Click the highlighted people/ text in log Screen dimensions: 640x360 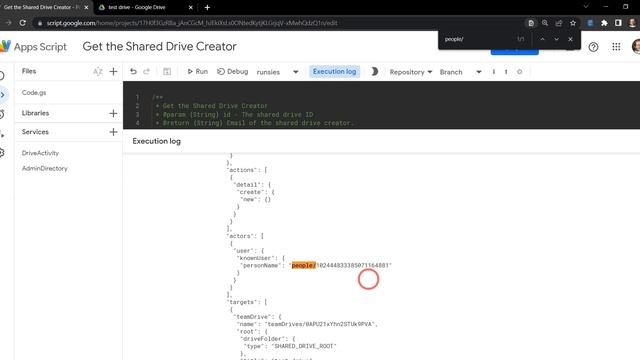304,265
